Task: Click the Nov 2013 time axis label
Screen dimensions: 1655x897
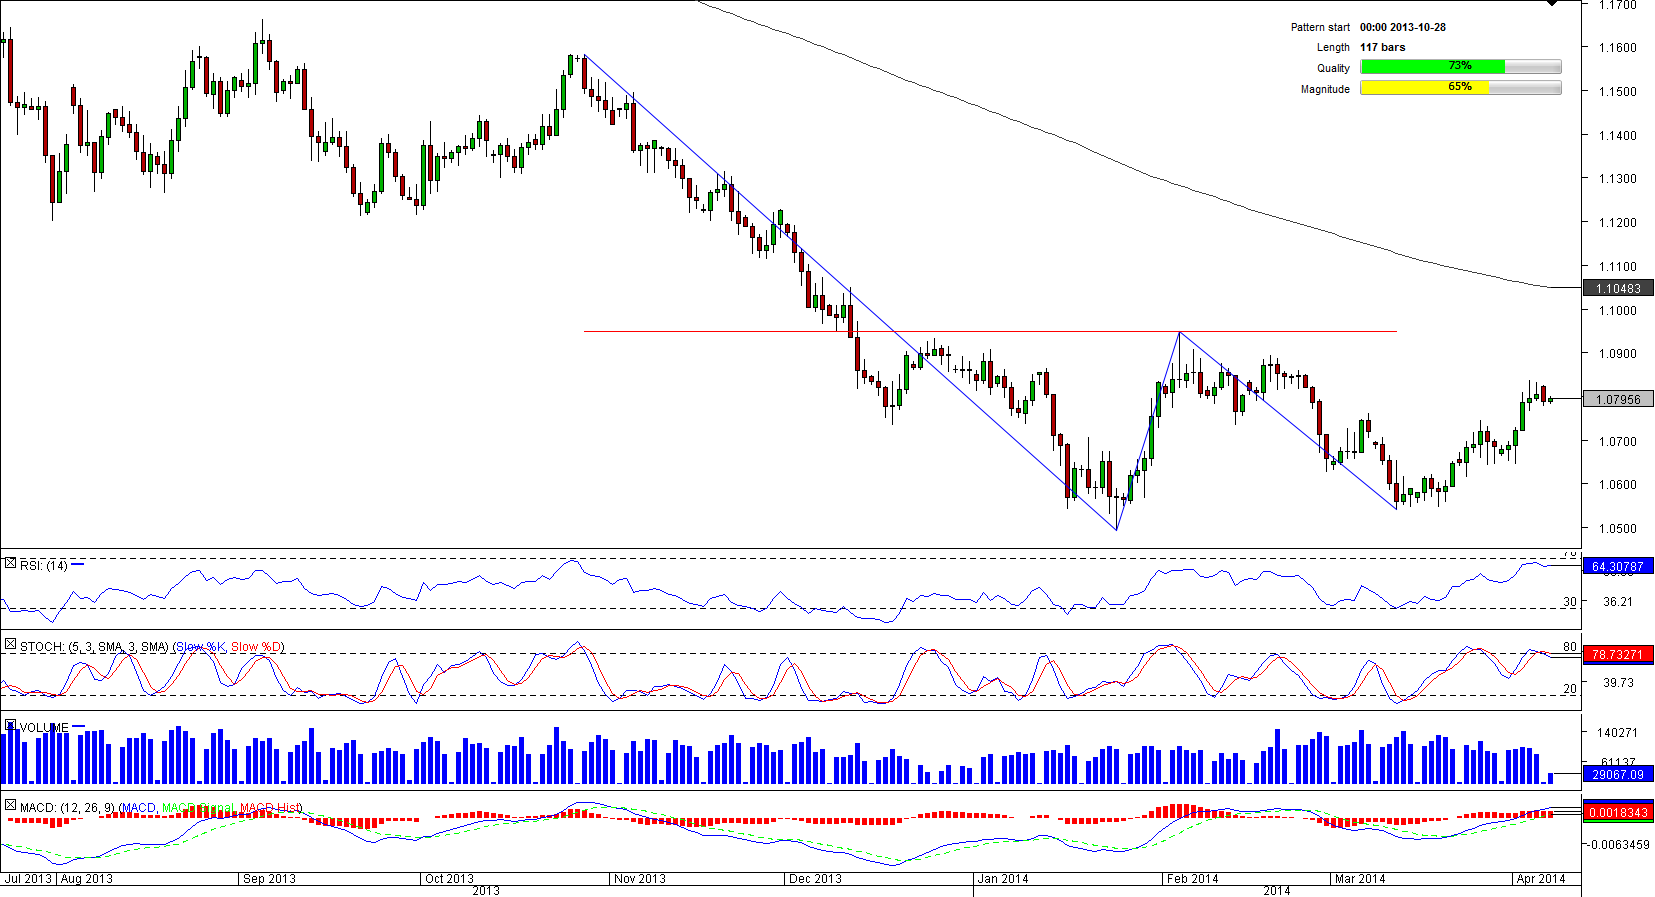Action: pos(640,879)
